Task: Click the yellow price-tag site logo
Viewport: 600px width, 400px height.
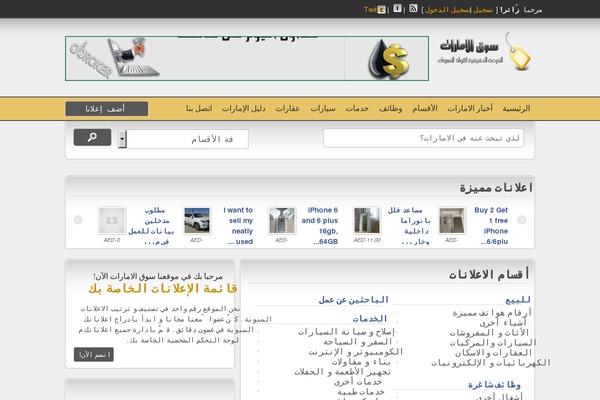Action: 518,52
